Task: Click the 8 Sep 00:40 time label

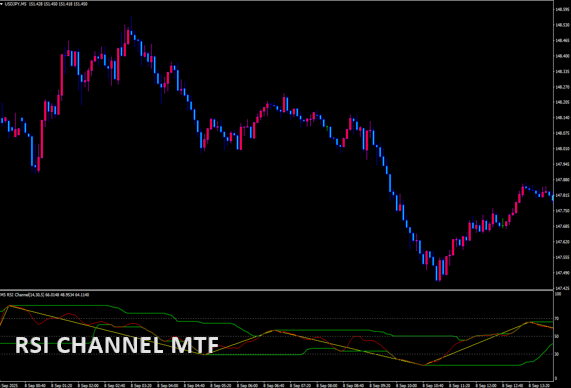Action: point(35,385)
